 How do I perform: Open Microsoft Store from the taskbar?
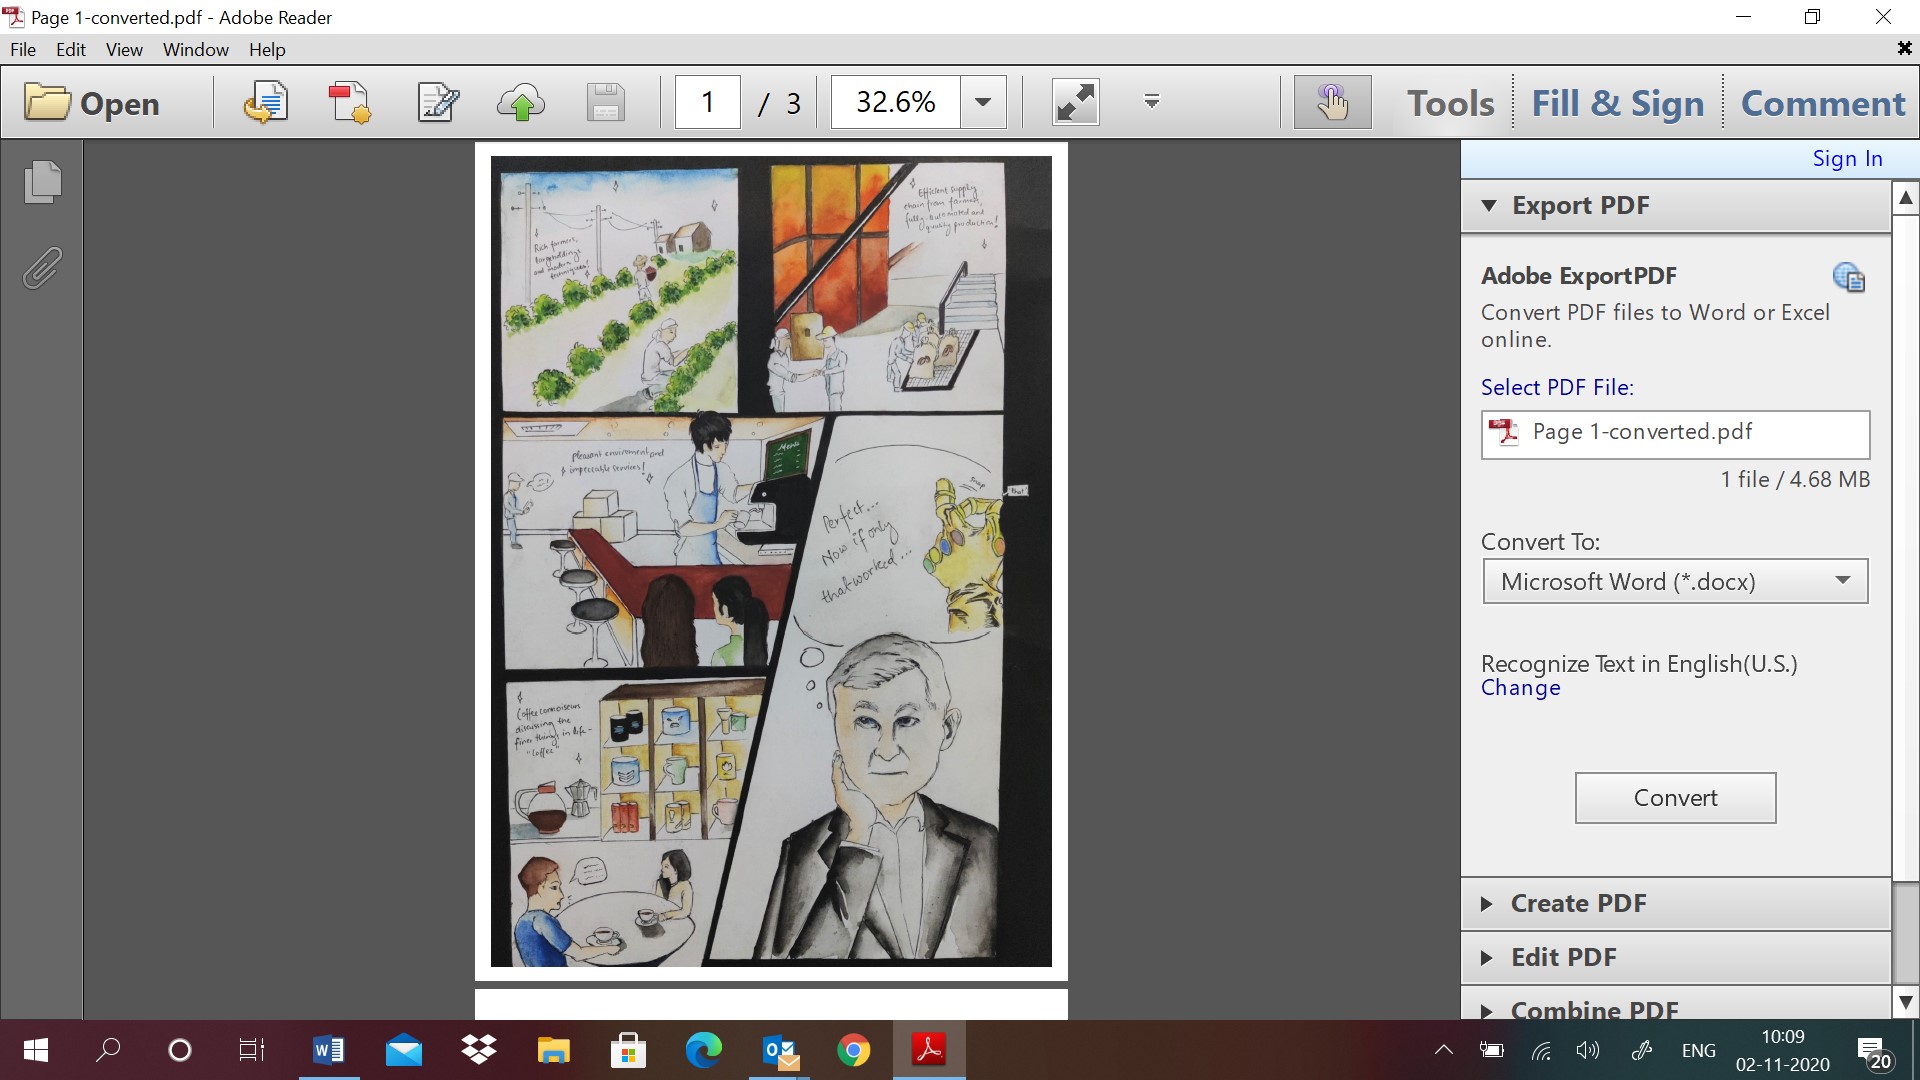coord(628,1050)
